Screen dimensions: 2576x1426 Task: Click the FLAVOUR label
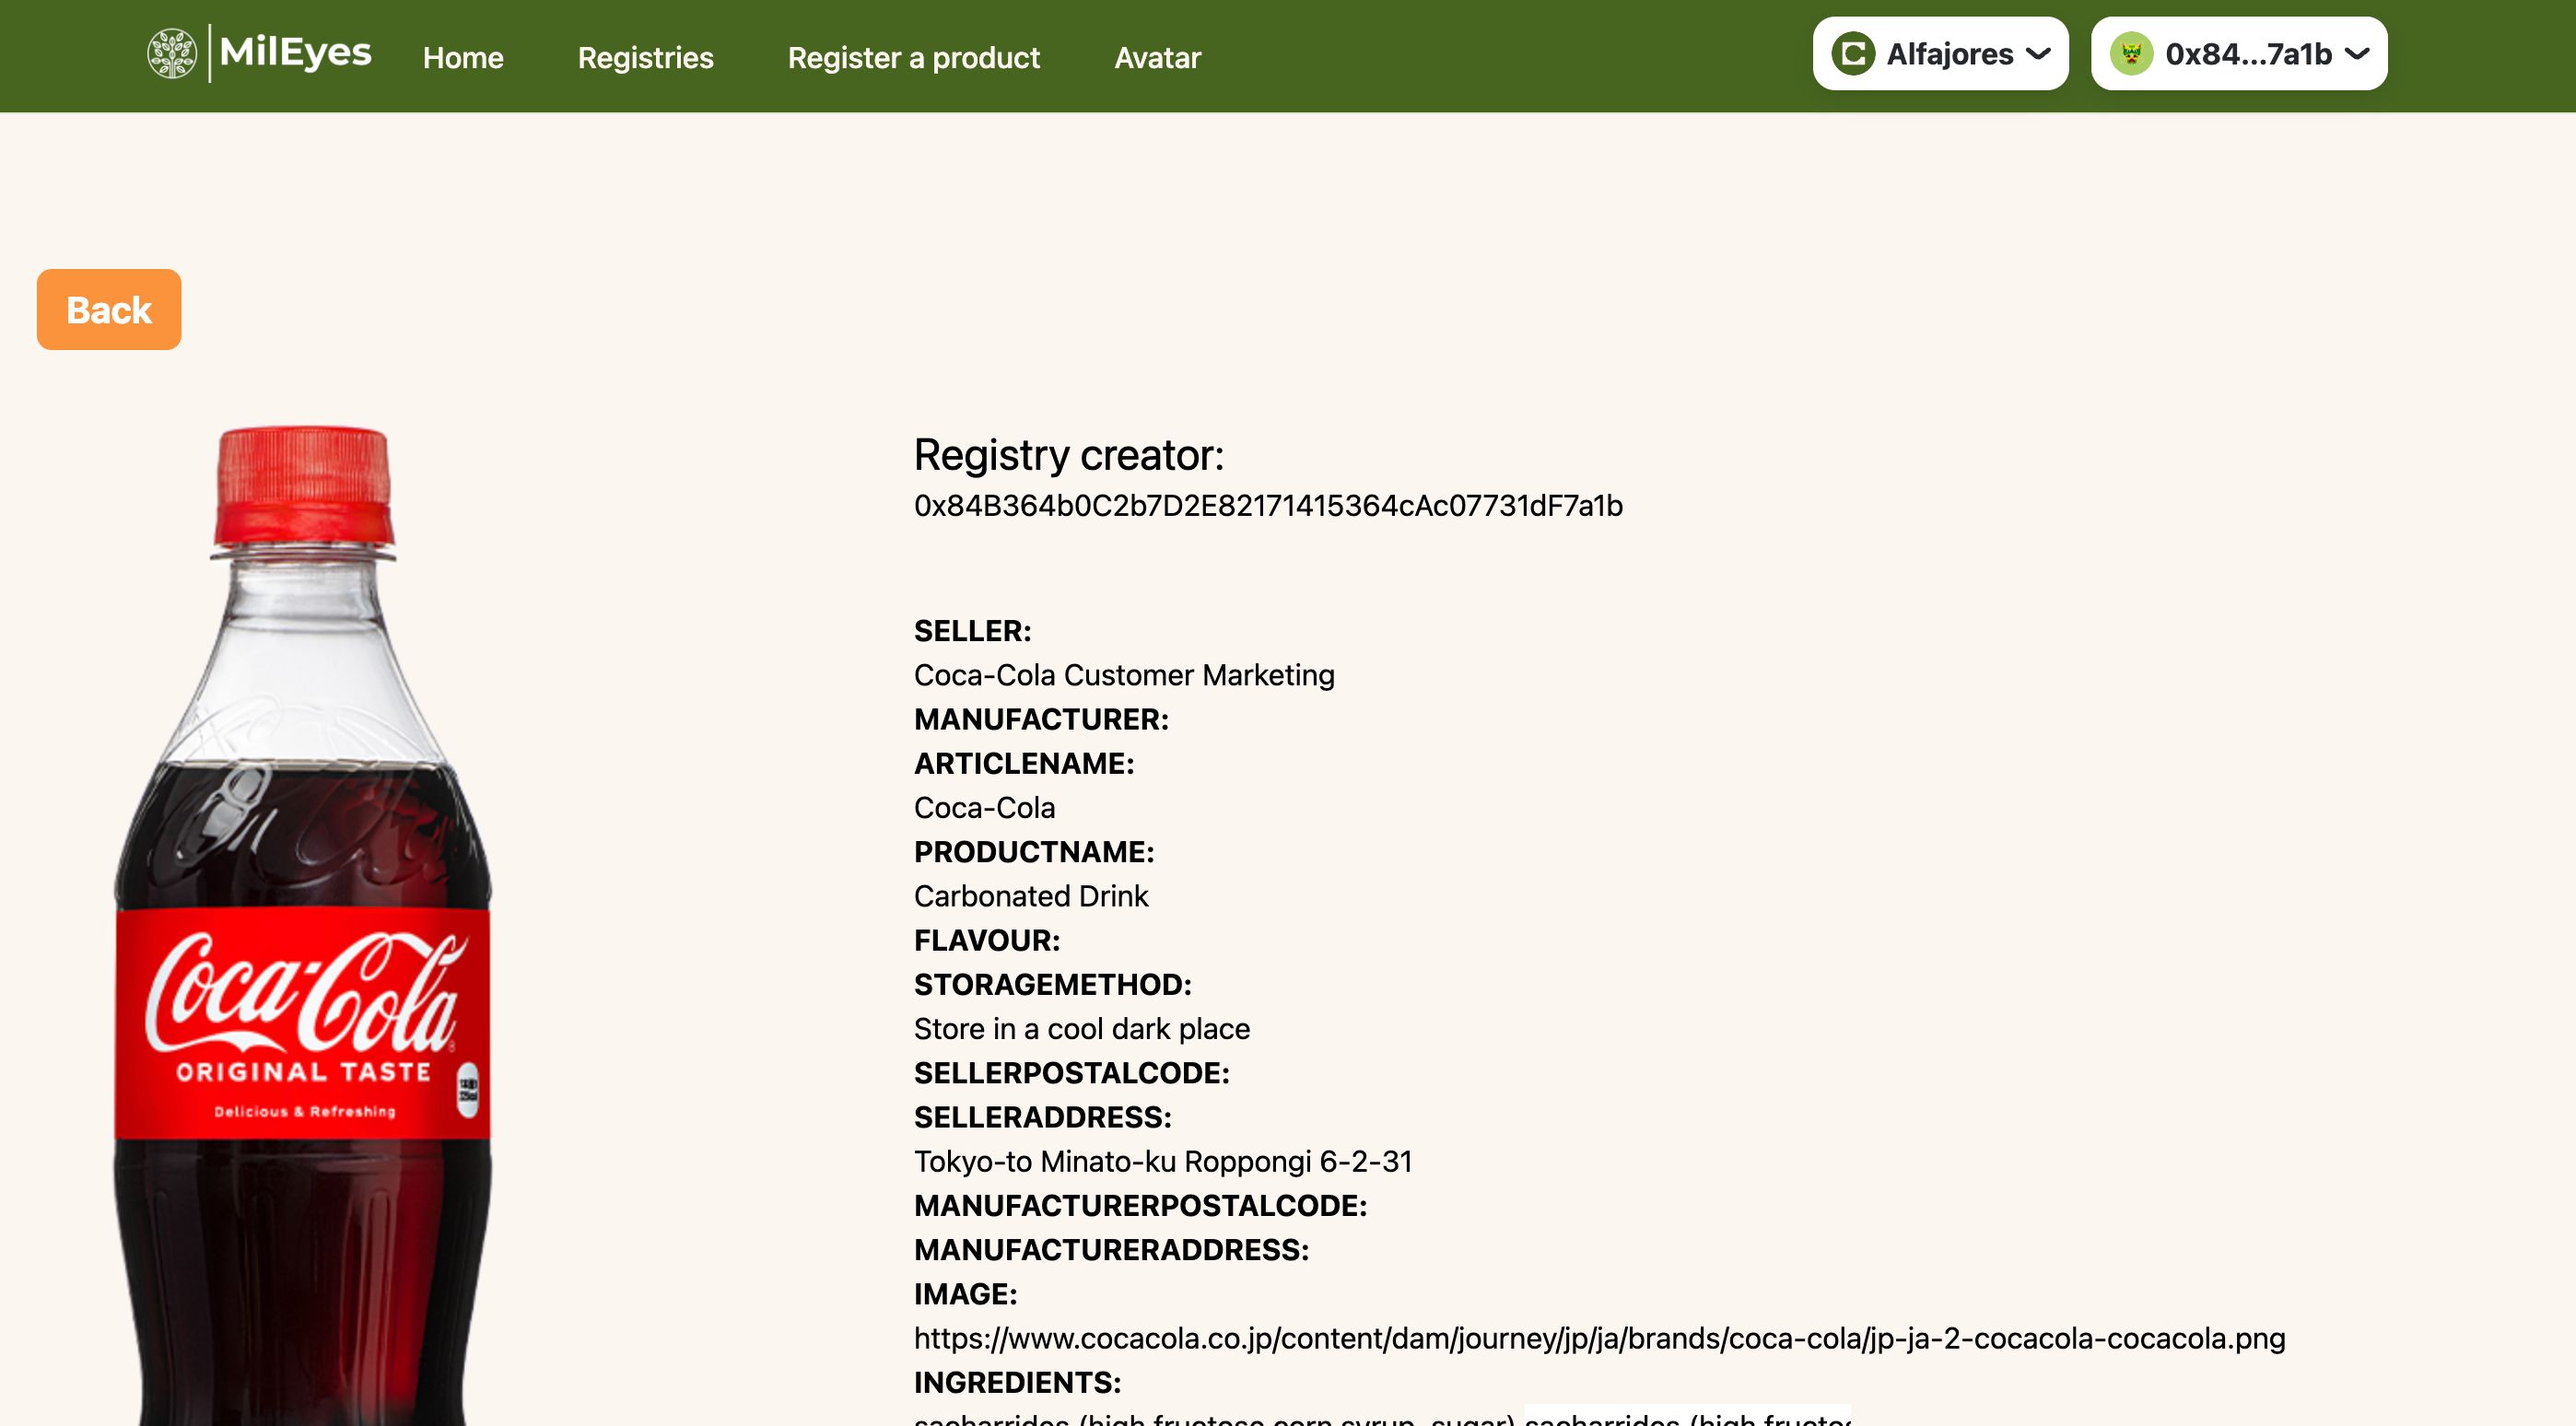pyautogui.click(x=986, y=940)
